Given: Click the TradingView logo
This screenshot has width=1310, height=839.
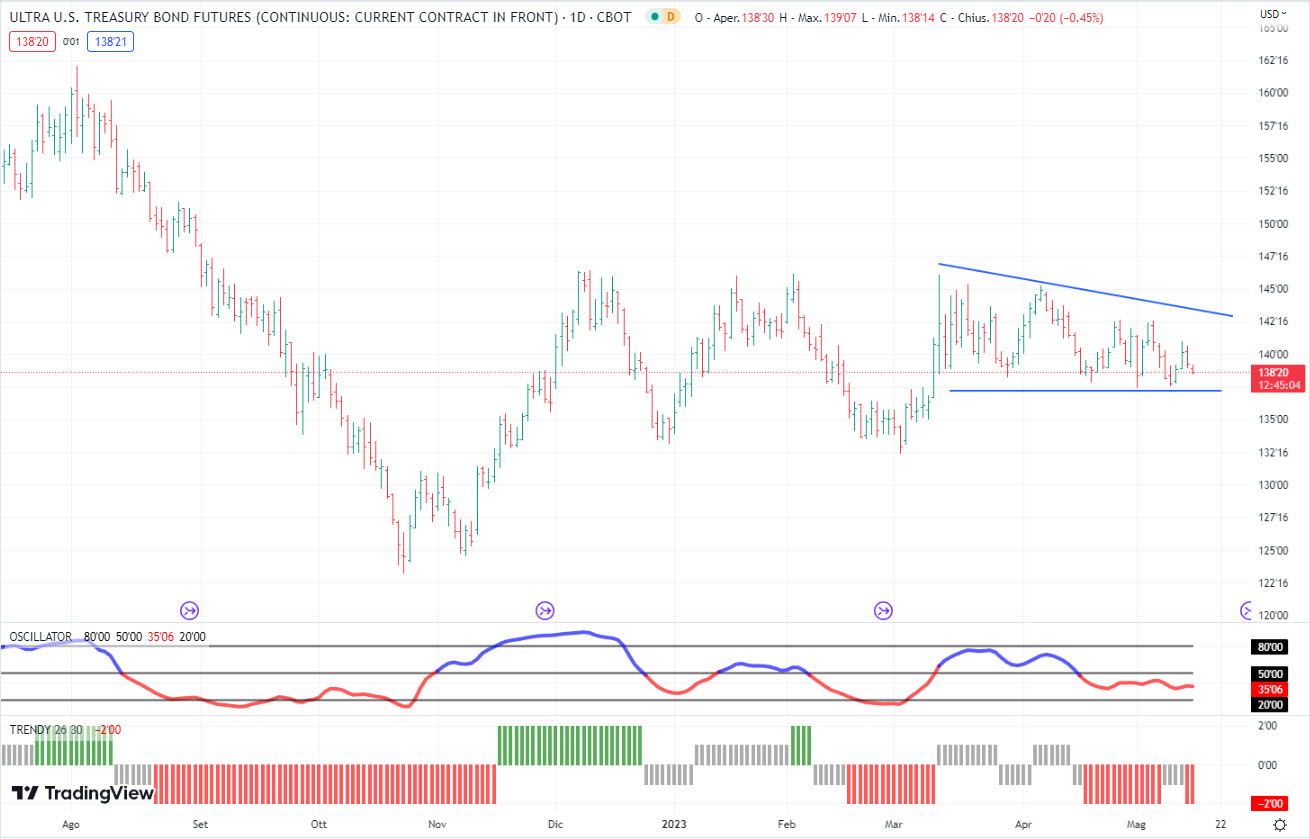Looking at the screenshot, I should [x=83, y=793].
